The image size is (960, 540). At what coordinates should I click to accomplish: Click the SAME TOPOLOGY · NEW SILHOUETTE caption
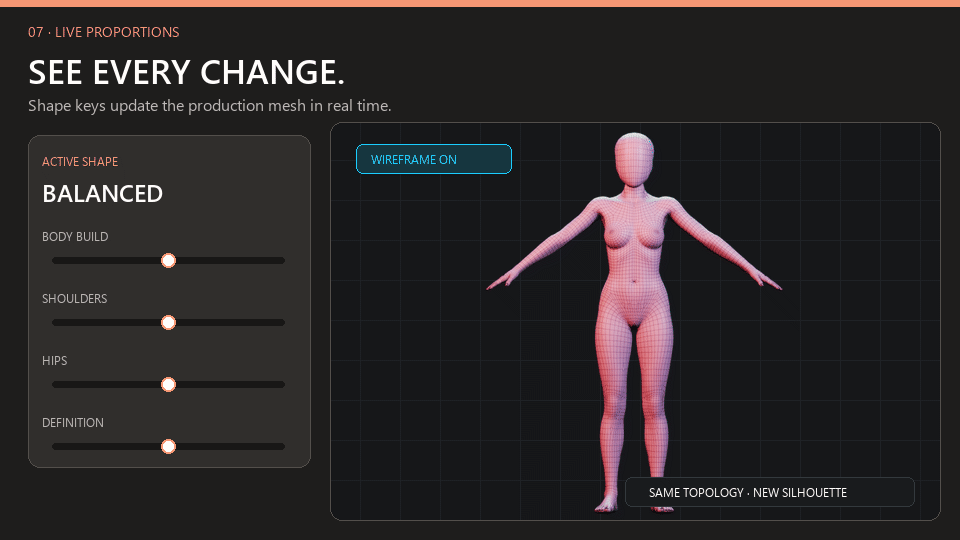tap(770, 492)
